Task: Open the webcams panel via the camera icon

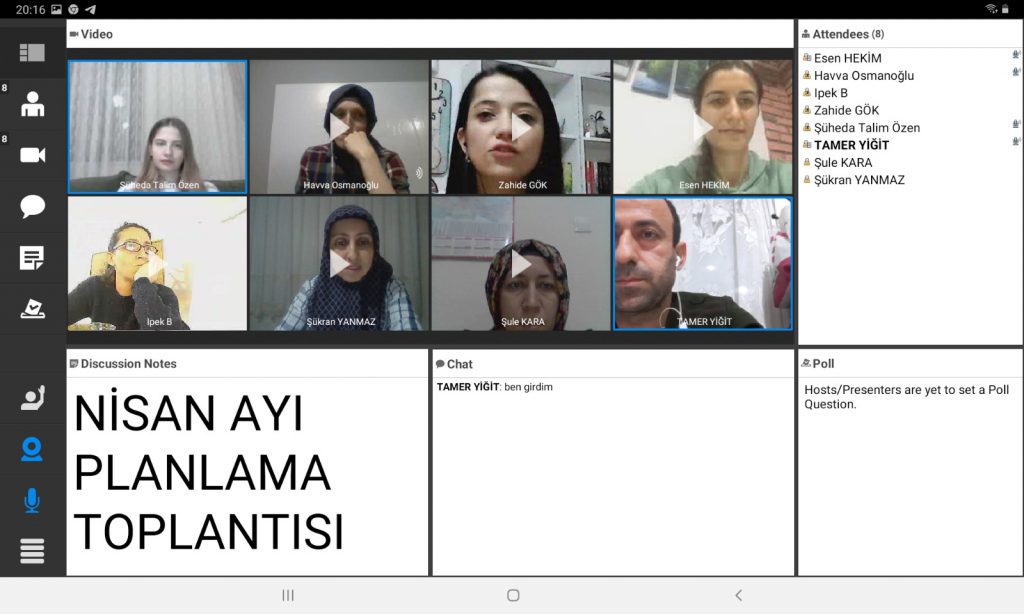Action: (32, 154)
